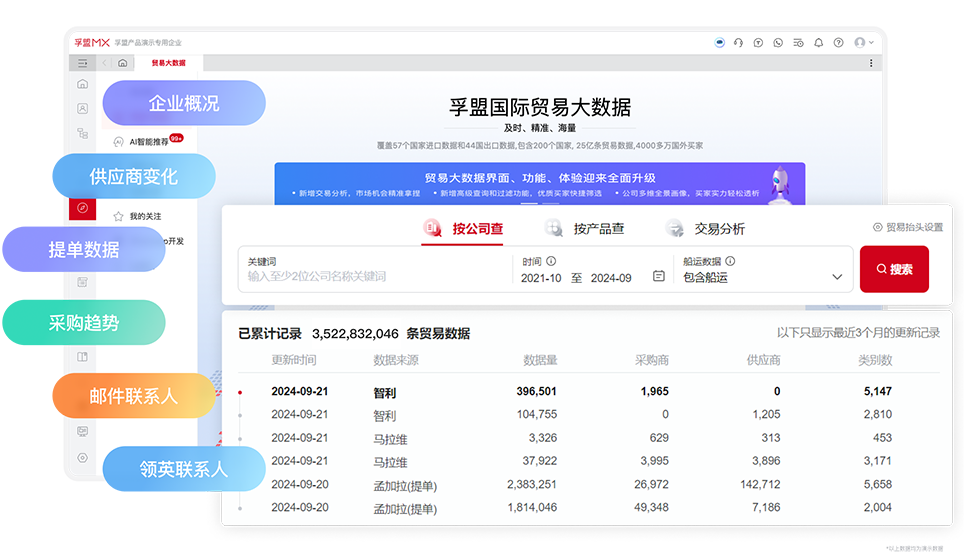This screenshot has width=964, height=558.
Task: Click the info icon beside 时间 label
Action: [551, 261]
